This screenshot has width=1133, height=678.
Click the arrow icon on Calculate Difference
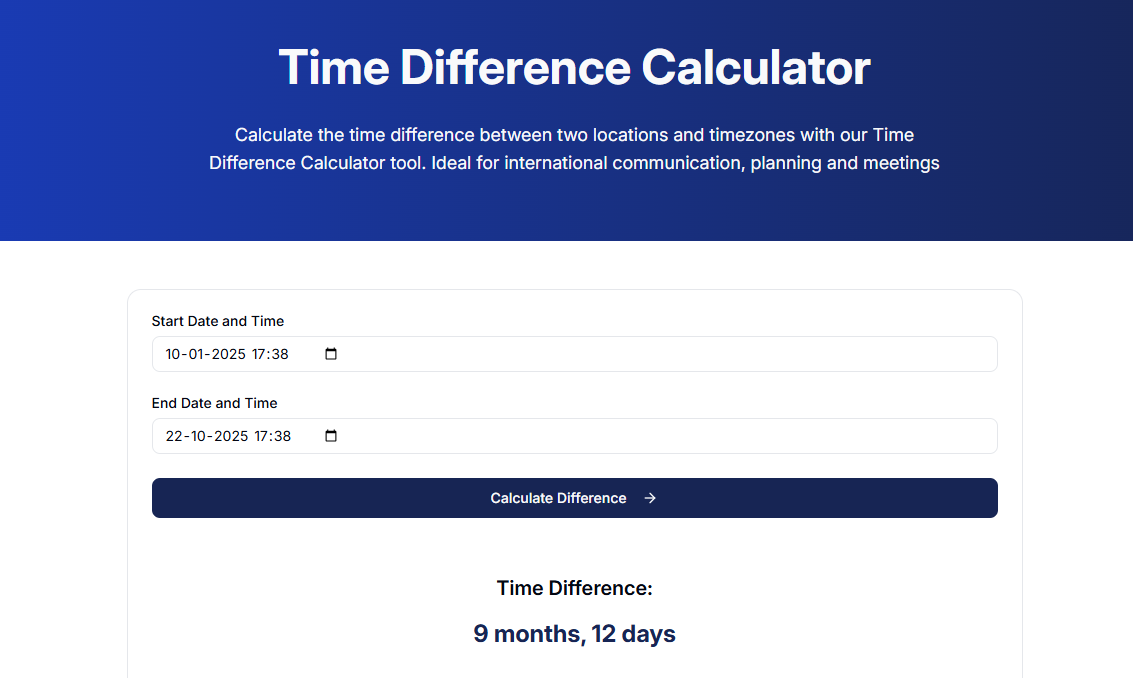(650, 498)
